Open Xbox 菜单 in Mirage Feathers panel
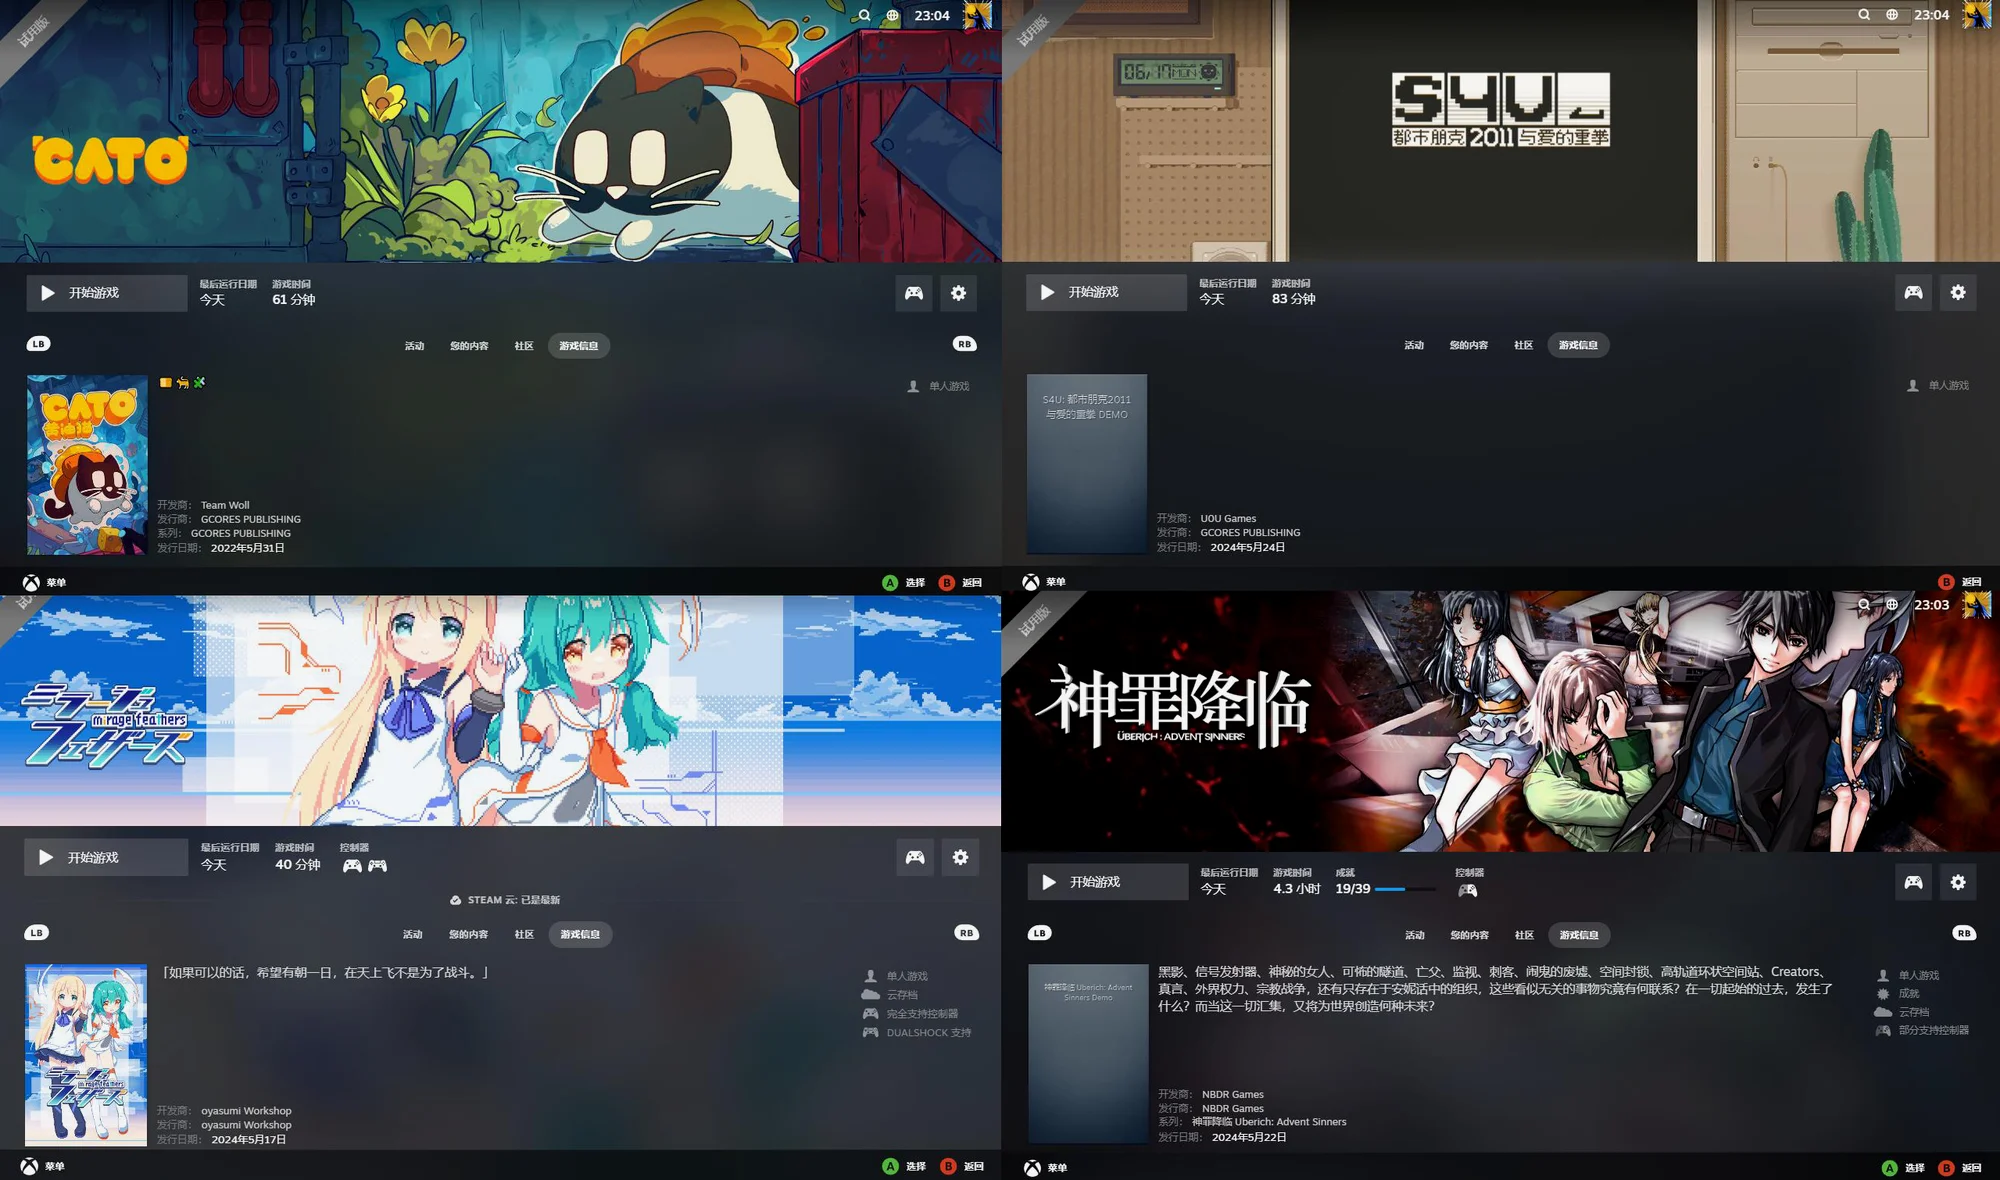 (x=43, y=1166)
